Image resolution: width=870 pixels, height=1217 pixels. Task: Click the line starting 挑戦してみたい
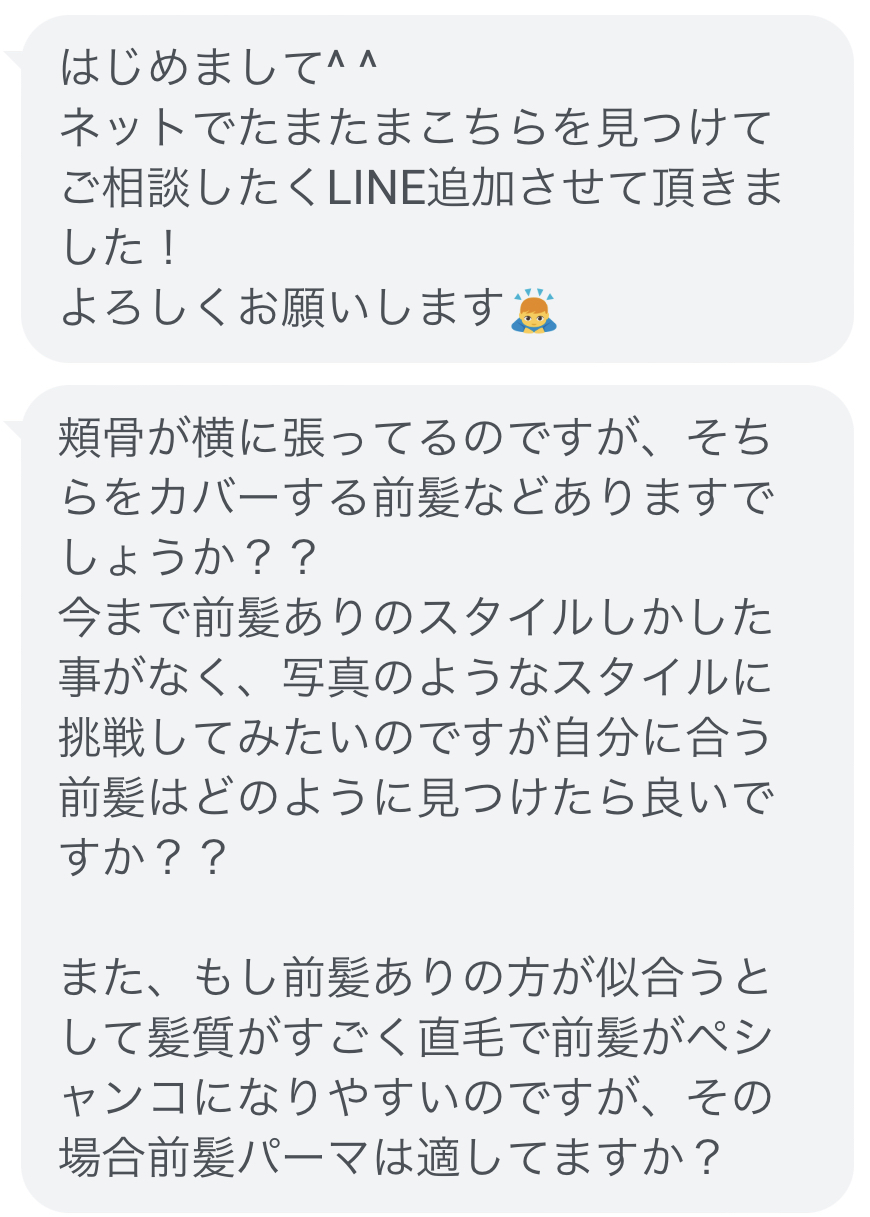418,740
